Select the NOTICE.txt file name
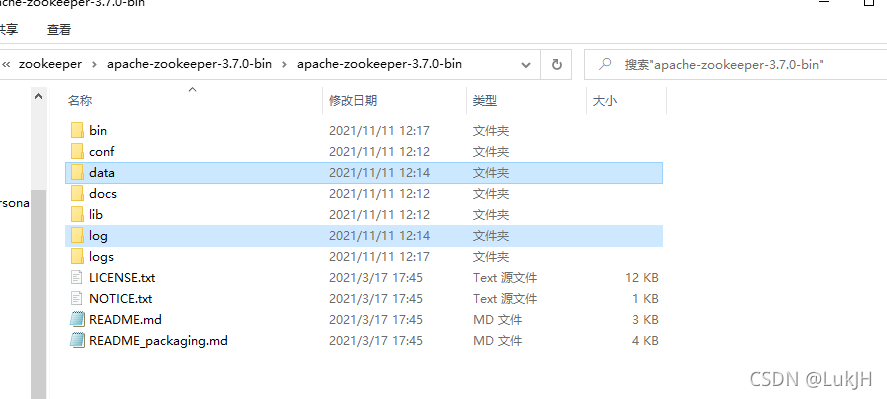This screenshot has width=887, height=399. [x=120, y=299]
